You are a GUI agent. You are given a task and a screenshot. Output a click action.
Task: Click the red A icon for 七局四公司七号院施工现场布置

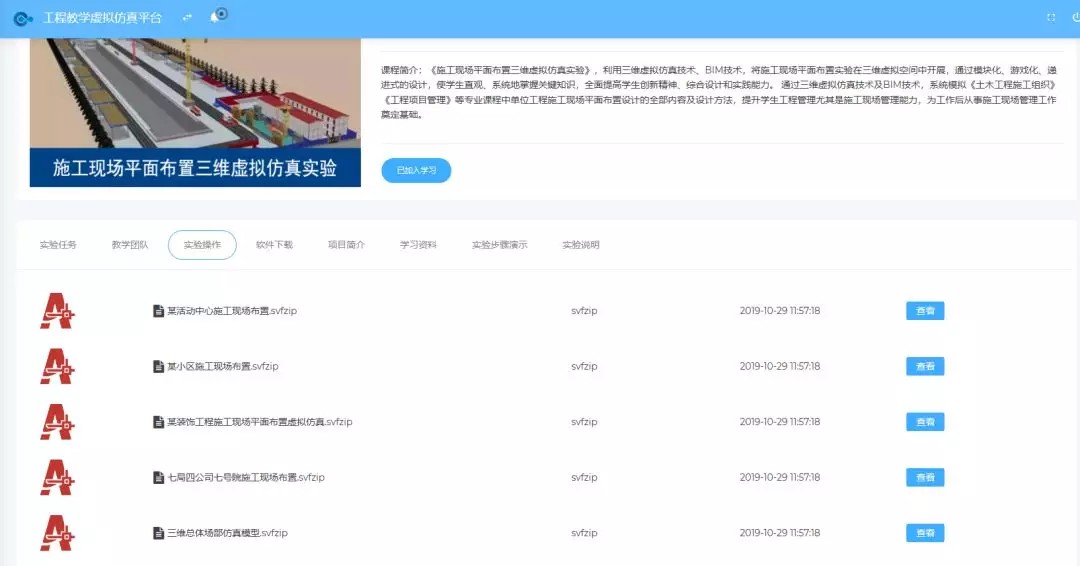point(57,477)
